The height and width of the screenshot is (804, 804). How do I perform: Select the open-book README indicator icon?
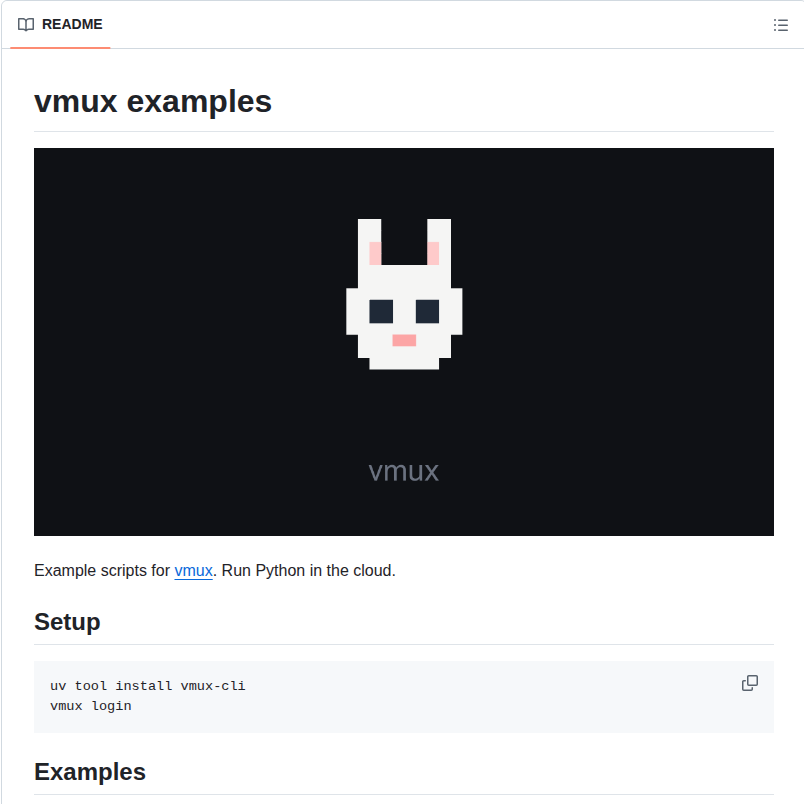(25, 25)
